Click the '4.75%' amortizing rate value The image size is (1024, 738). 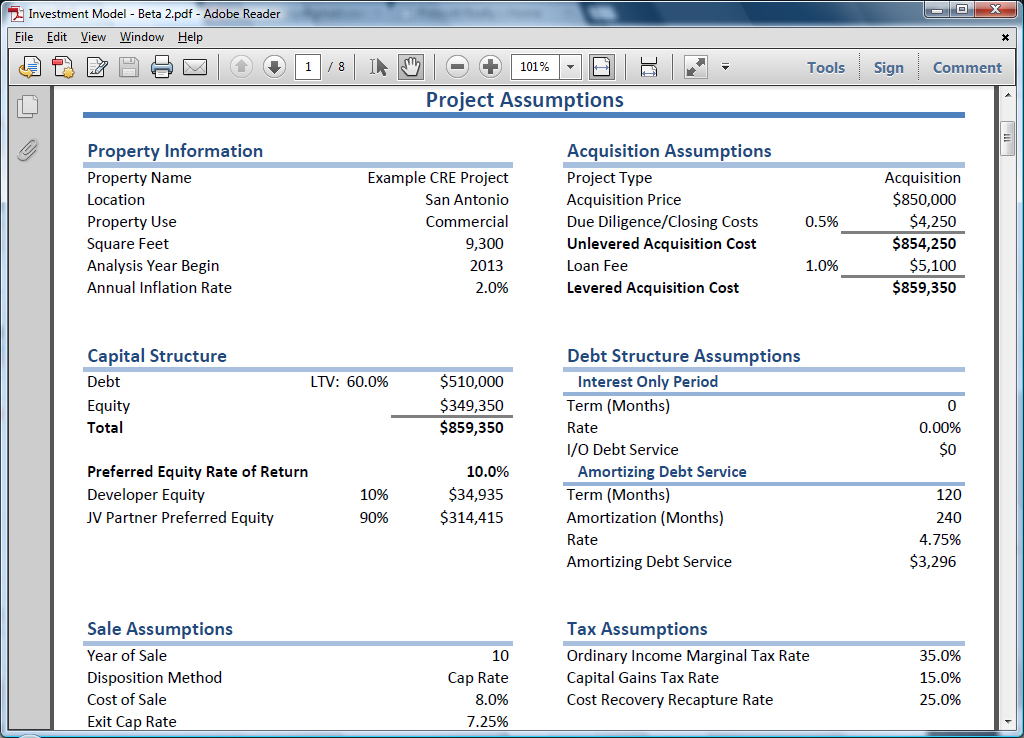940,540
